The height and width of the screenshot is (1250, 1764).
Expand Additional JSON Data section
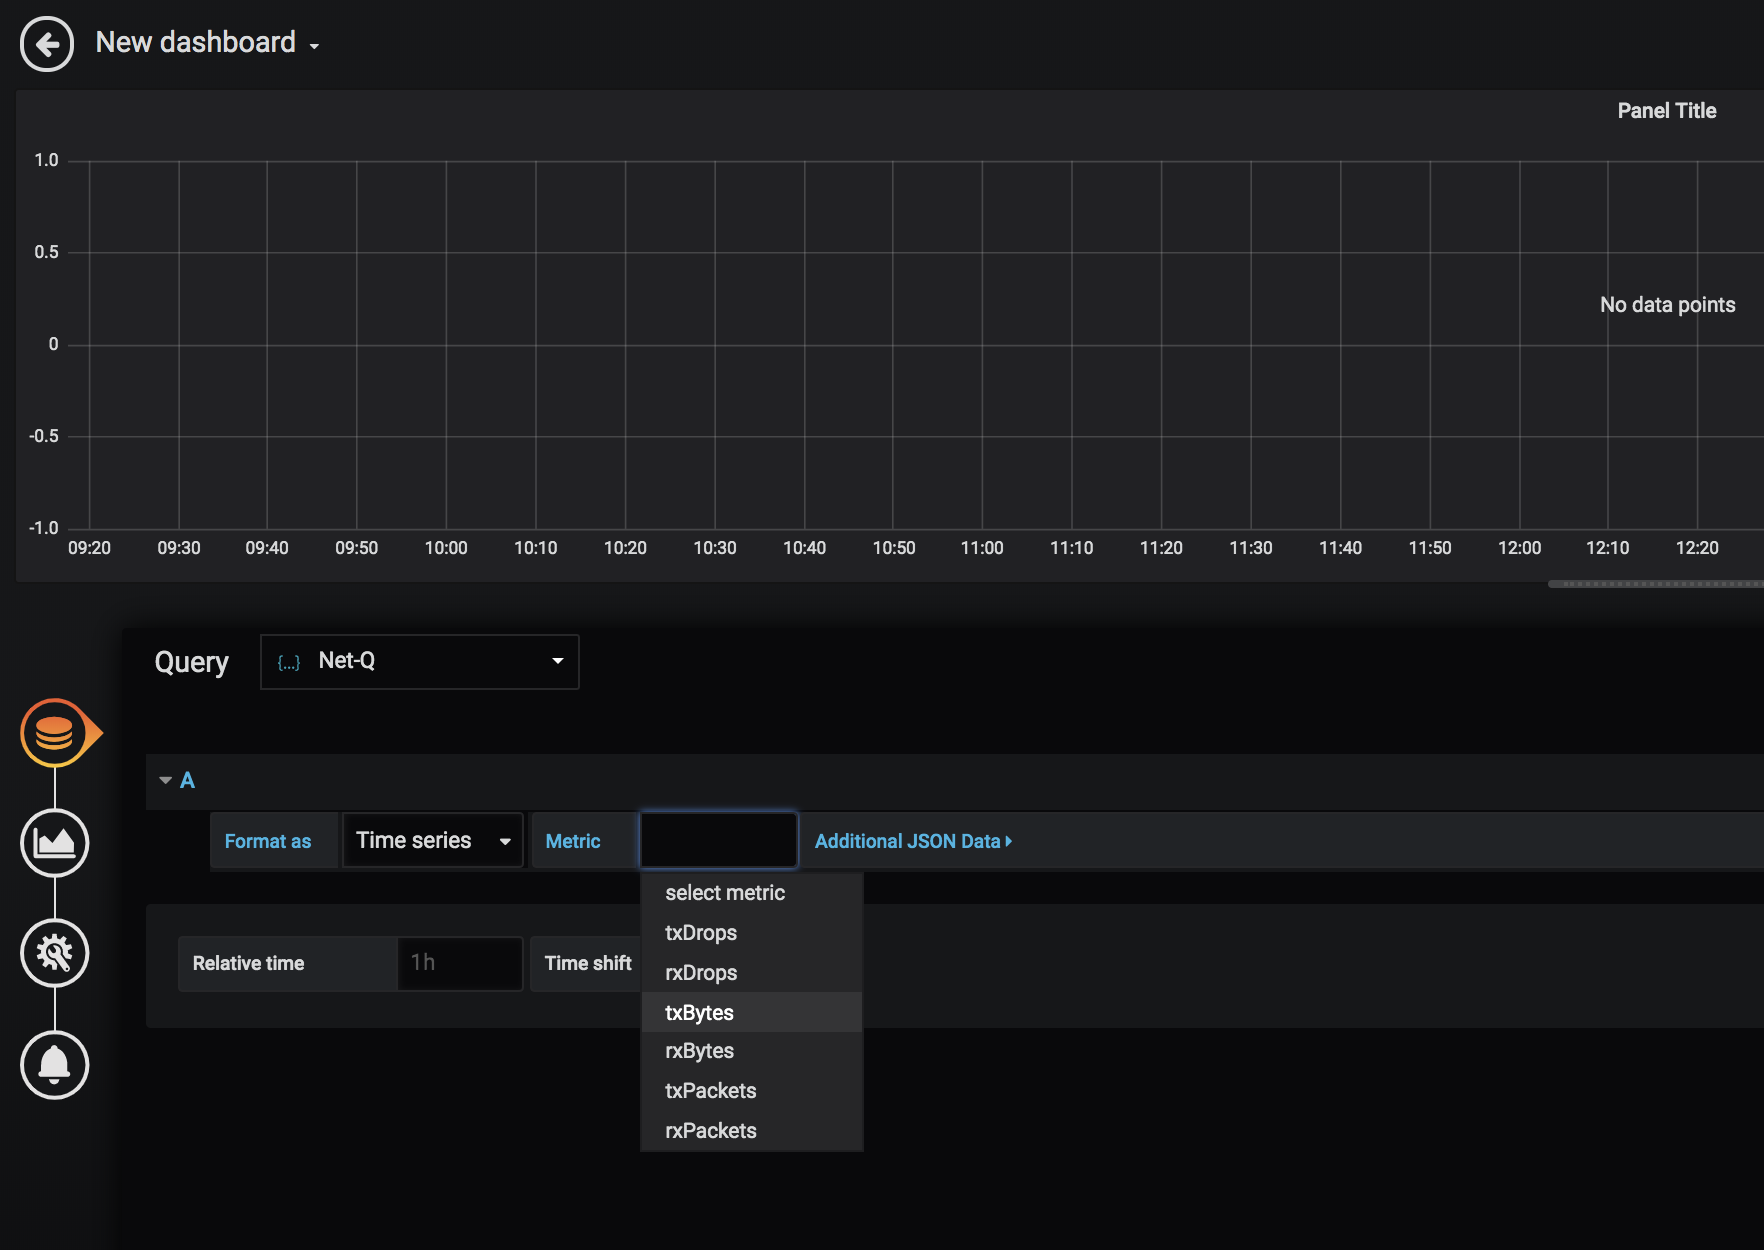coord(912,841)
